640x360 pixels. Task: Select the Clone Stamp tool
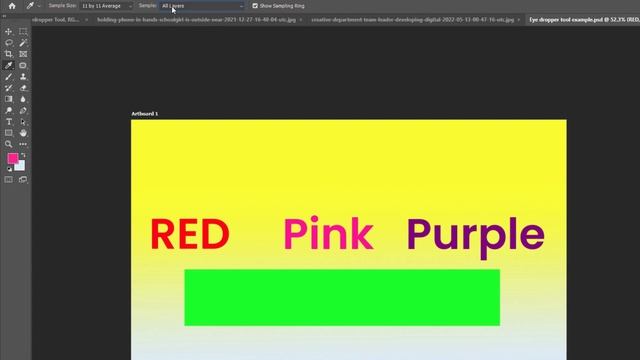click(x=23, y=77)
